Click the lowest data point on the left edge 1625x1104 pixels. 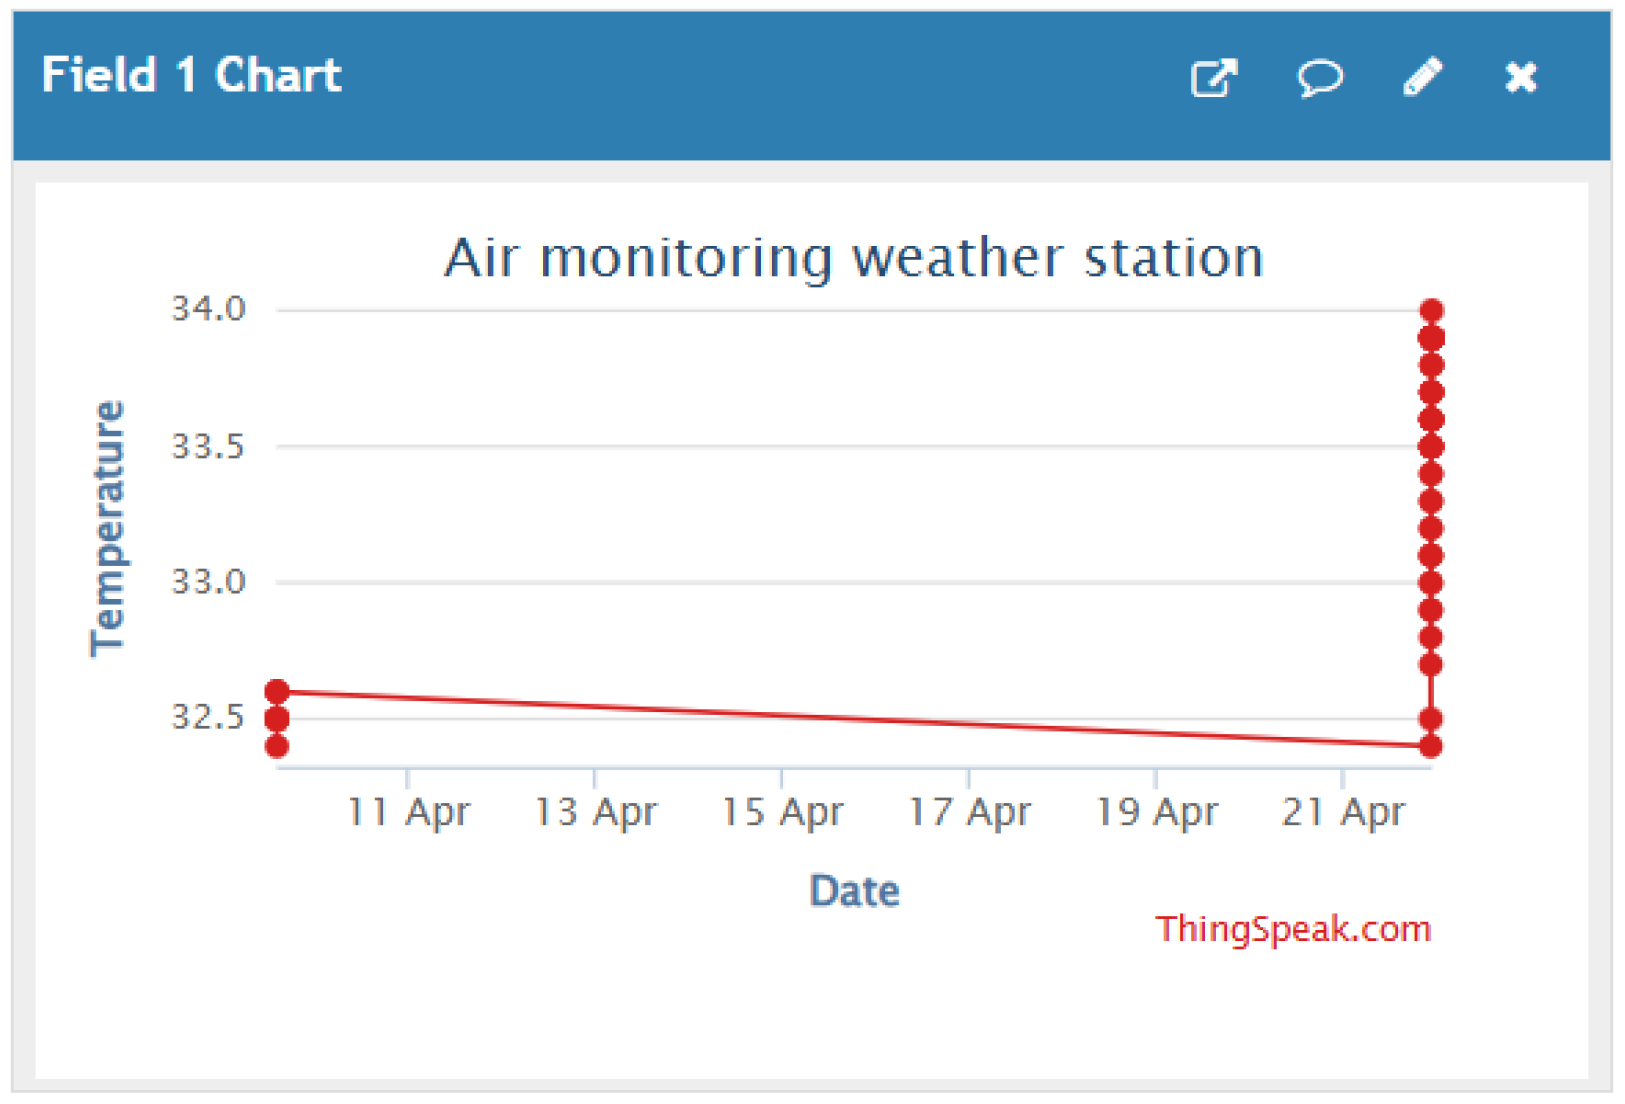coord(277,746)
